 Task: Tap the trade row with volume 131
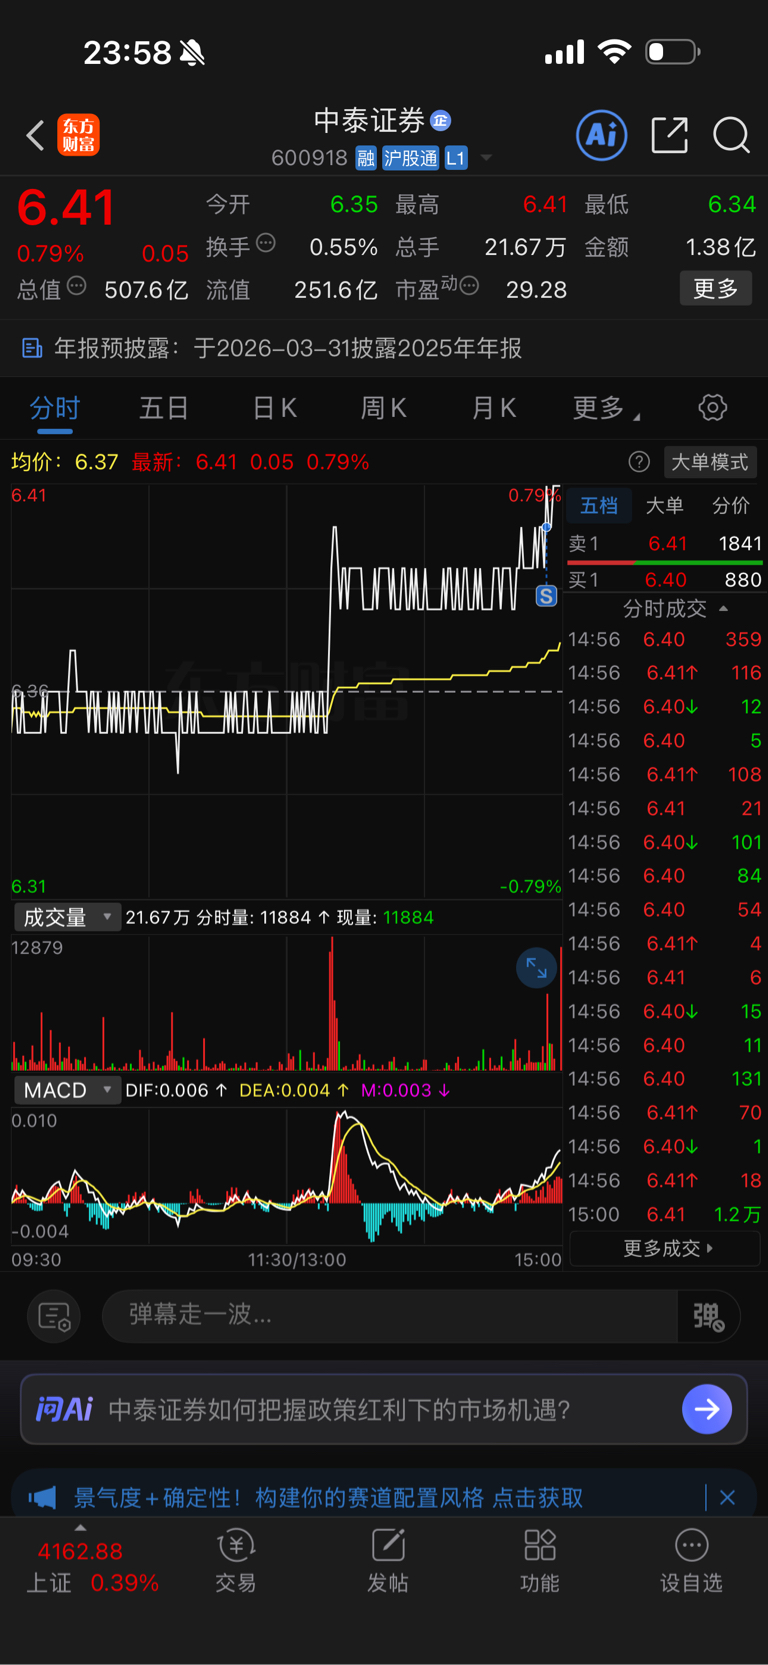[665, 1079]
